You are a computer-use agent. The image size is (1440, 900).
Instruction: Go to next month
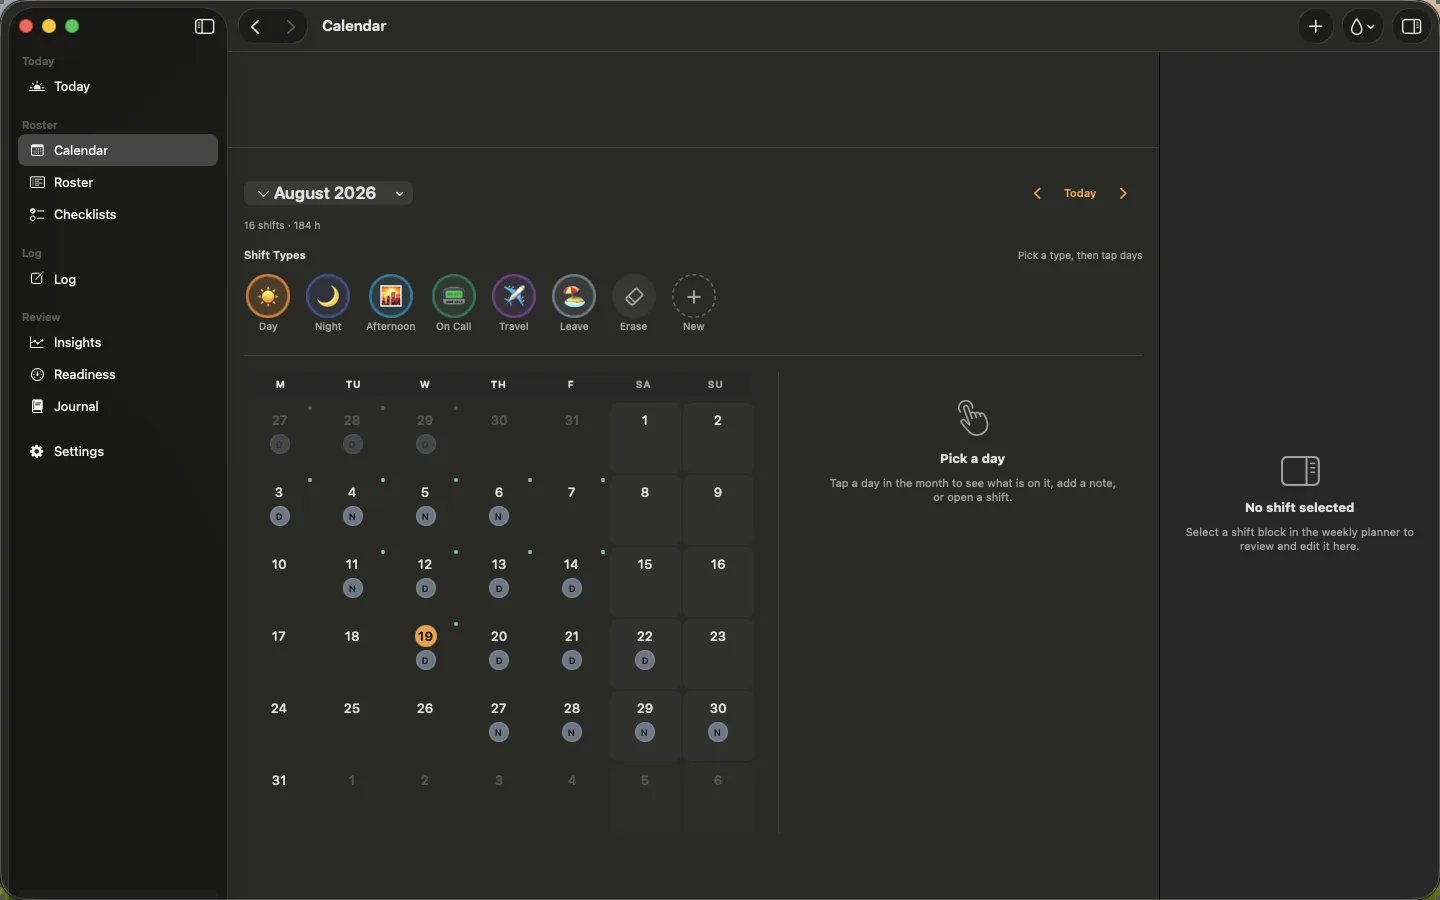[1125, 194]
